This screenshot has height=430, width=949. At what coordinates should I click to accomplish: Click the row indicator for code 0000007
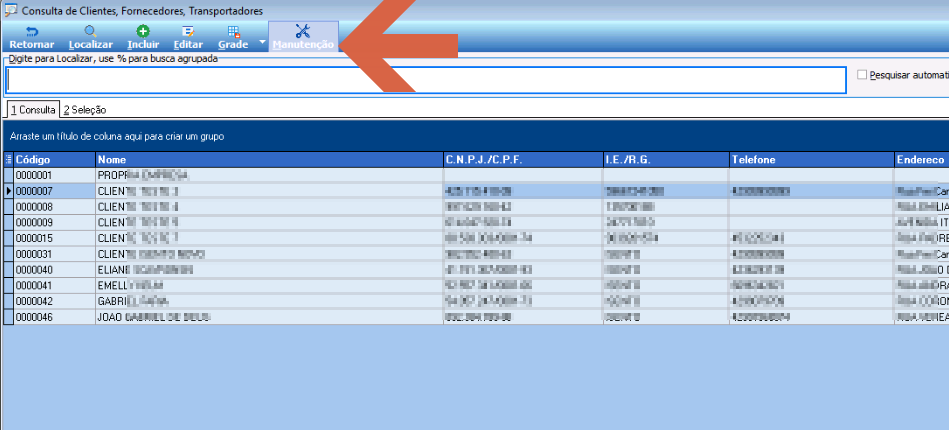pos(8,191)
